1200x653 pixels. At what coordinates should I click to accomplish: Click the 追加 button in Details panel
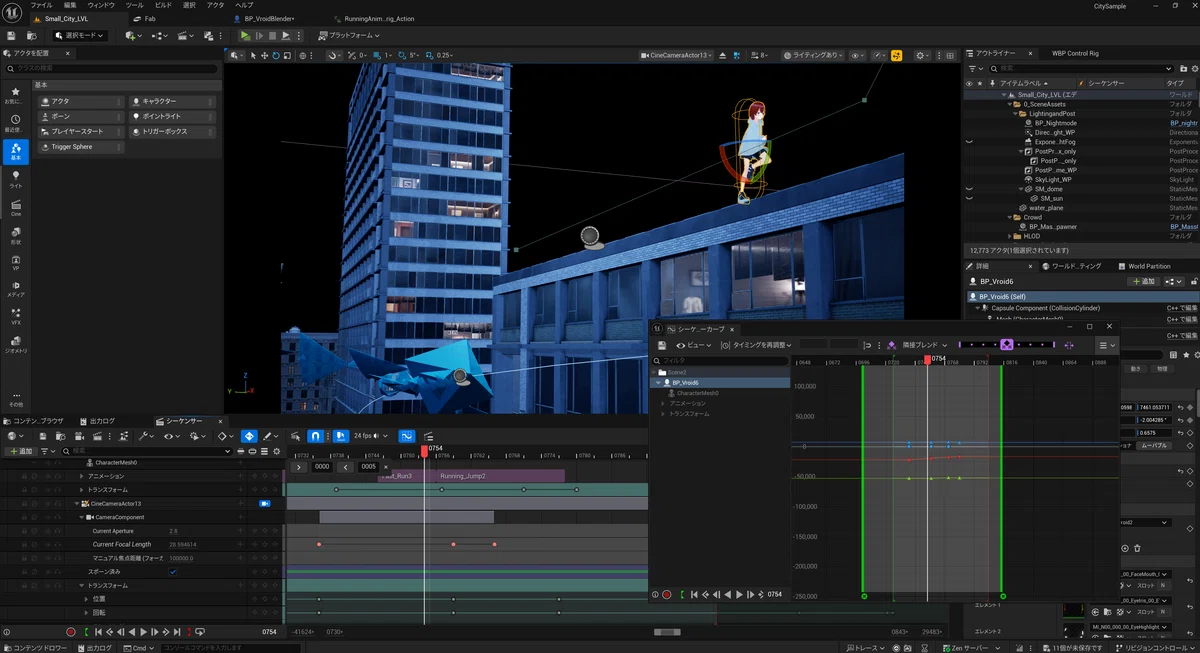point(1143,281)
